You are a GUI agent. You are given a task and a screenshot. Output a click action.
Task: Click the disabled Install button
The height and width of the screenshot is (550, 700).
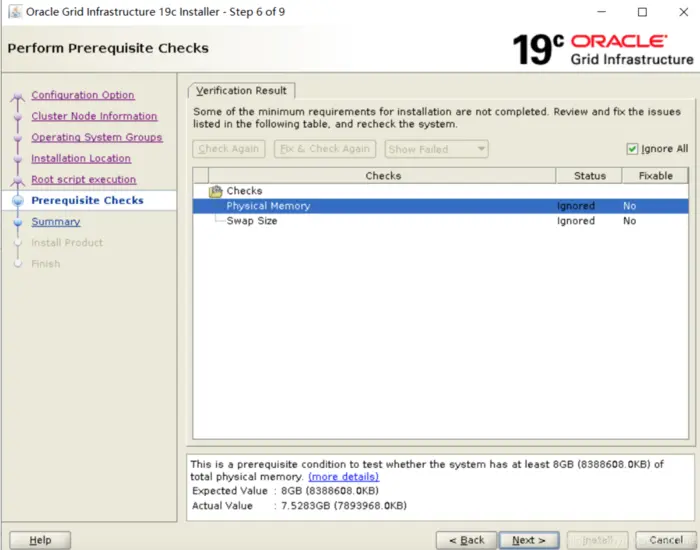click(598, 540)
